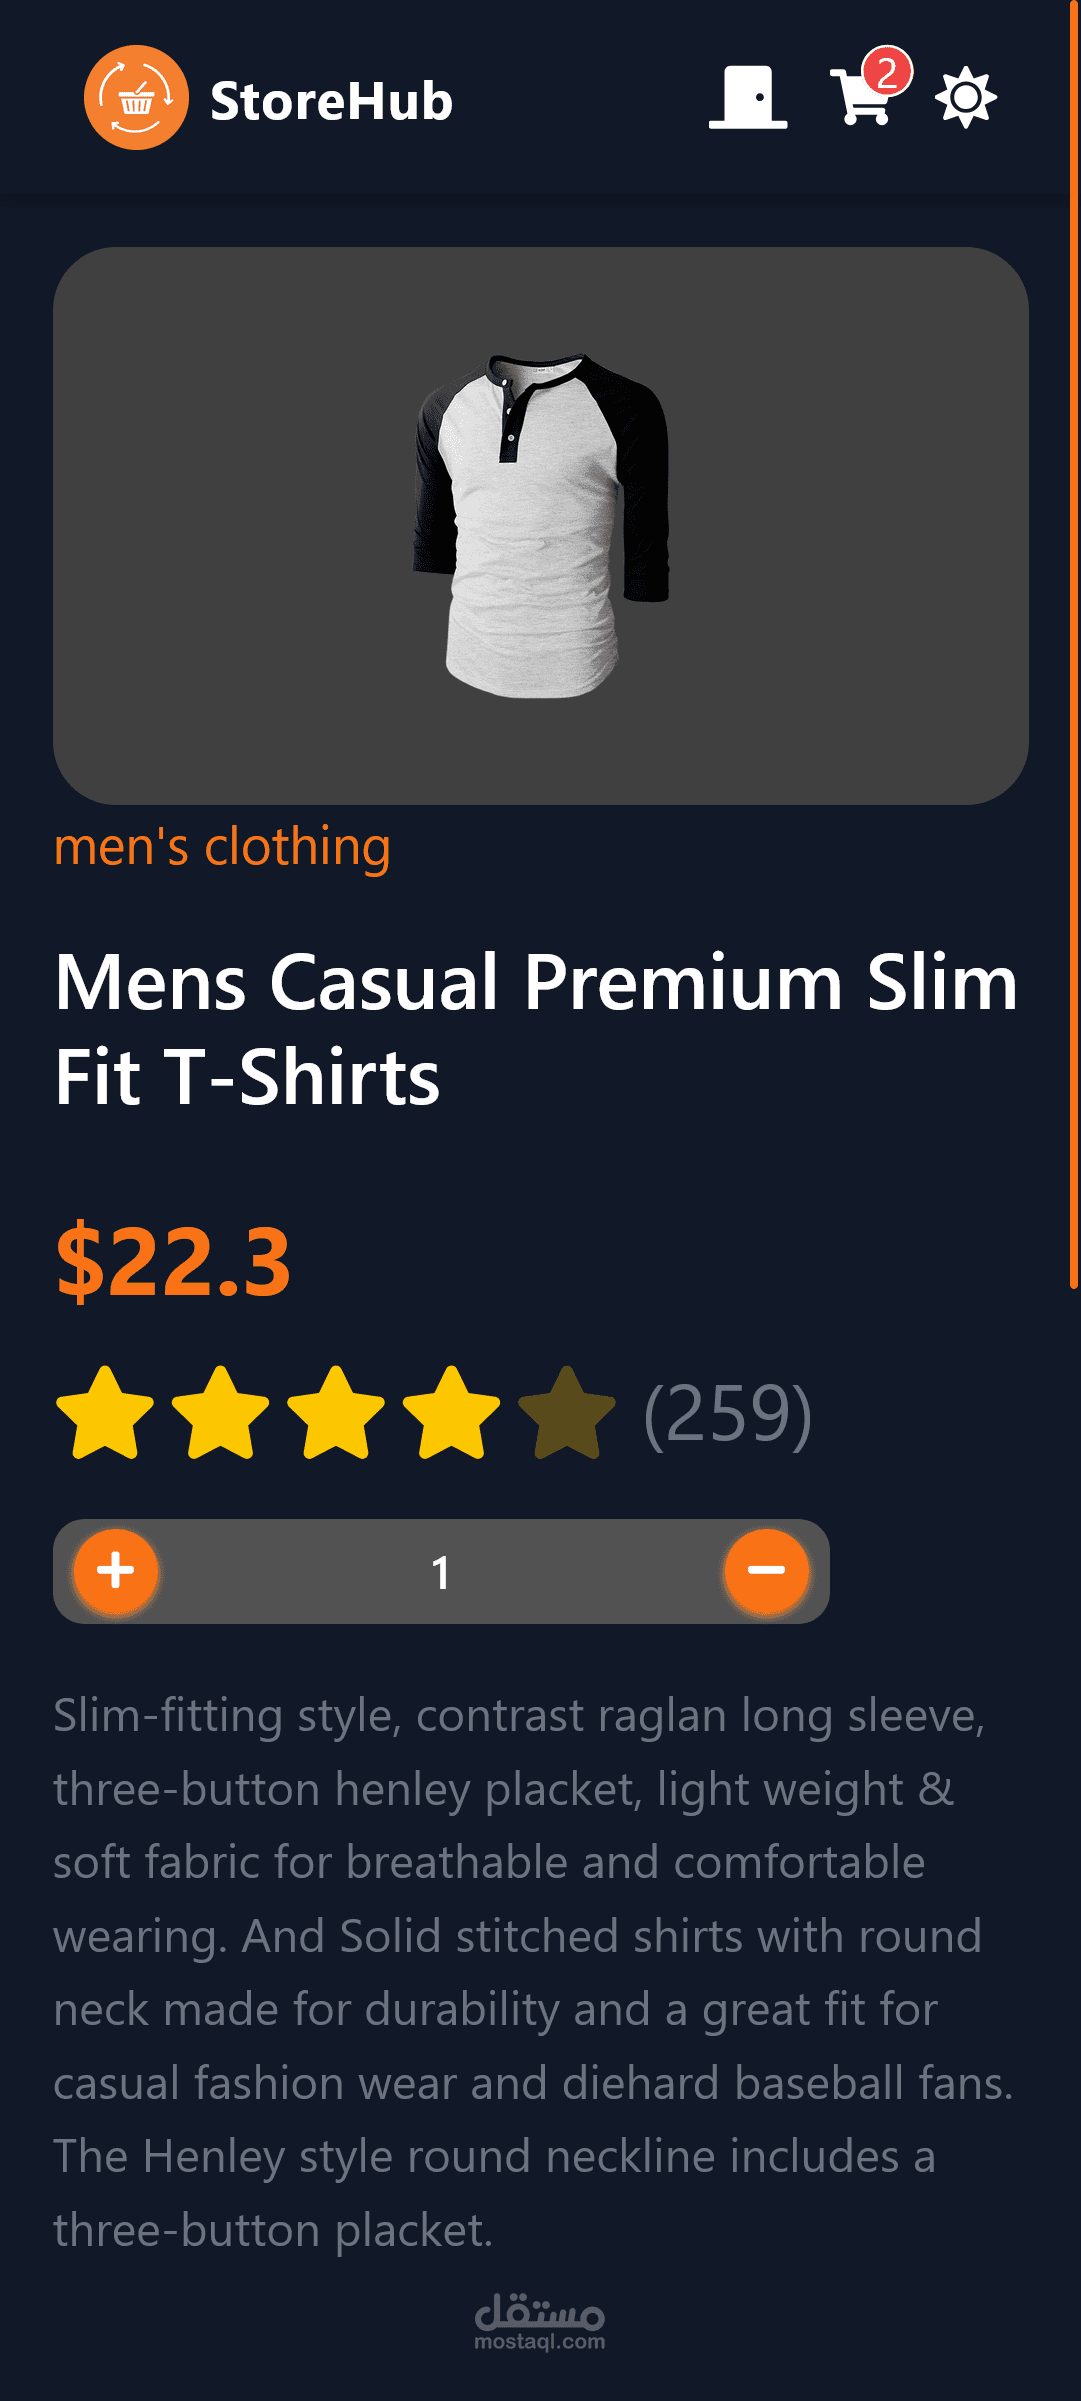Decrease quantity with the minus button
The width and height of the screenshot is (1081, 2401).
[767, 1571]
